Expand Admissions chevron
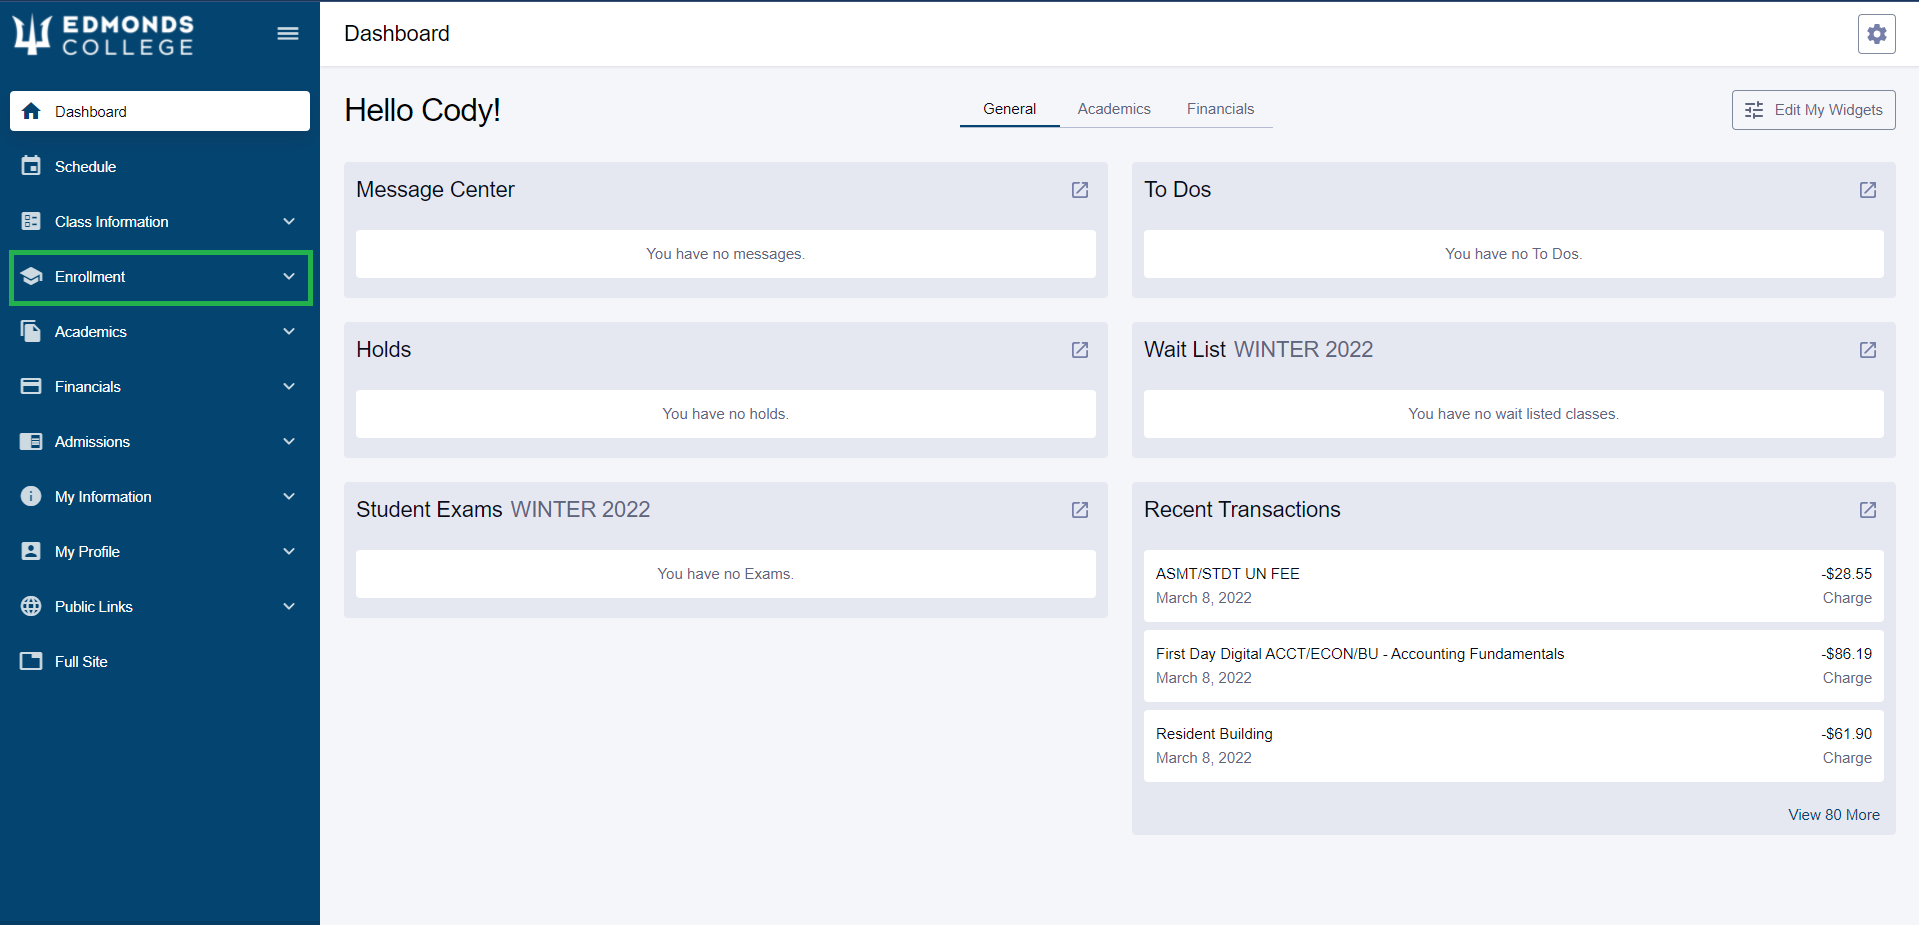The height and width of the screenshot is (925, 1919). (x=289, y=441)
